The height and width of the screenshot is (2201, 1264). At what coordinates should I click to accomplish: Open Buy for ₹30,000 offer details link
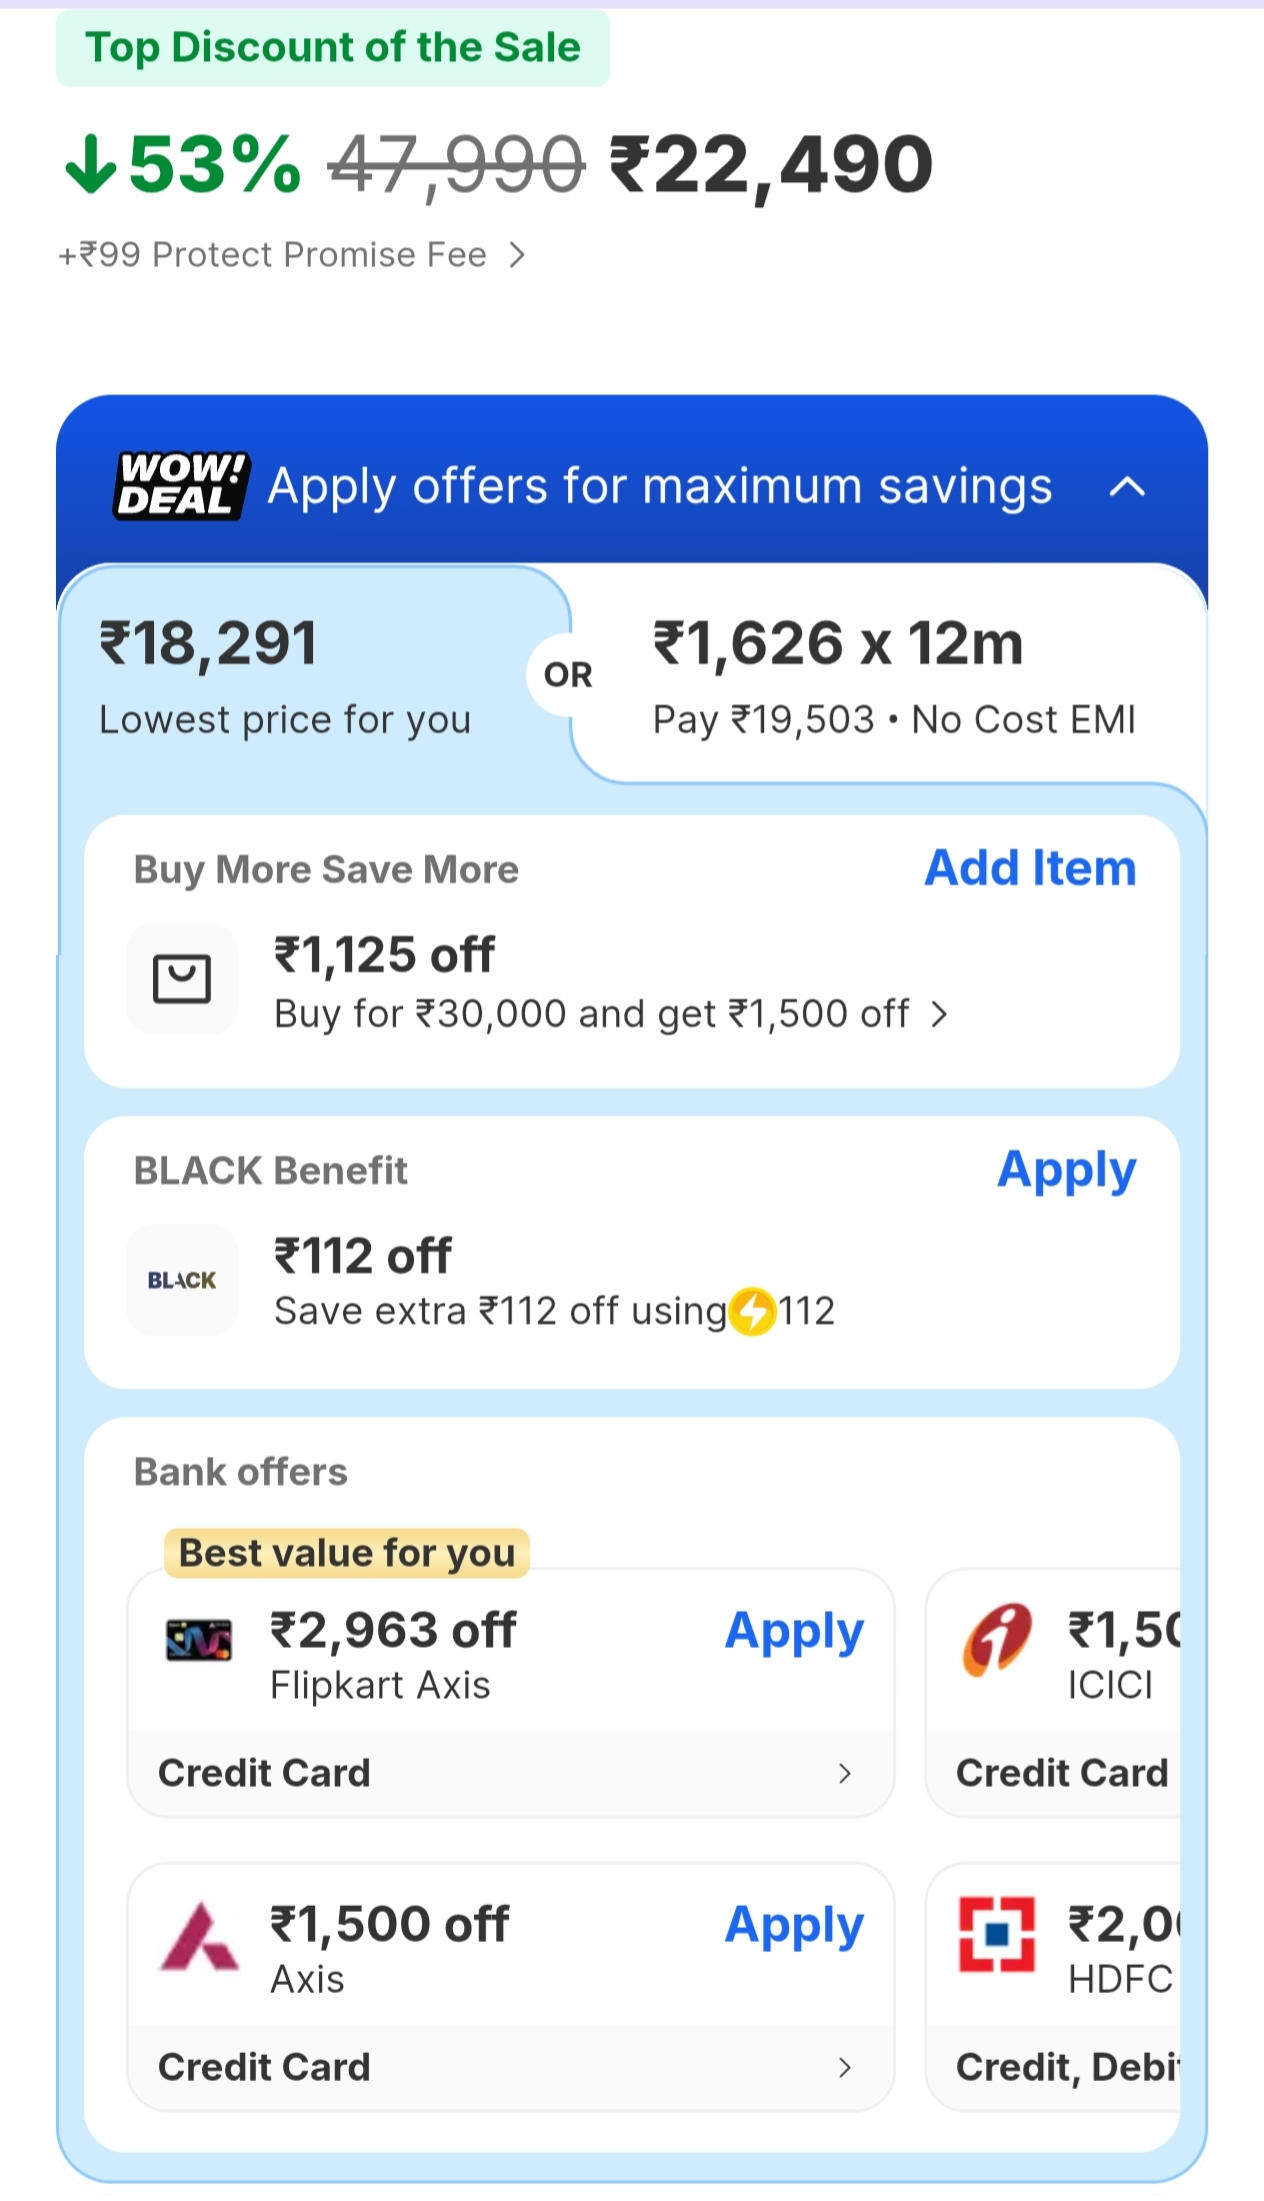610,1015
